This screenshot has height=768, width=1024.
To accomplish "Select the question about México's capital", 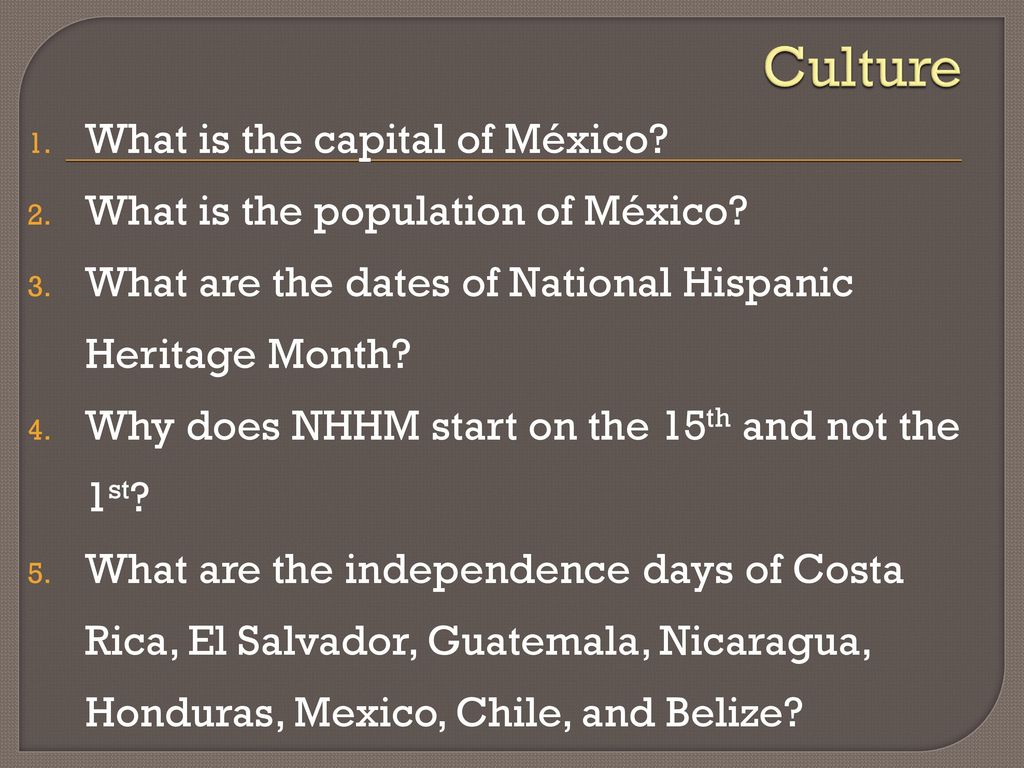I will click(377, 139).
